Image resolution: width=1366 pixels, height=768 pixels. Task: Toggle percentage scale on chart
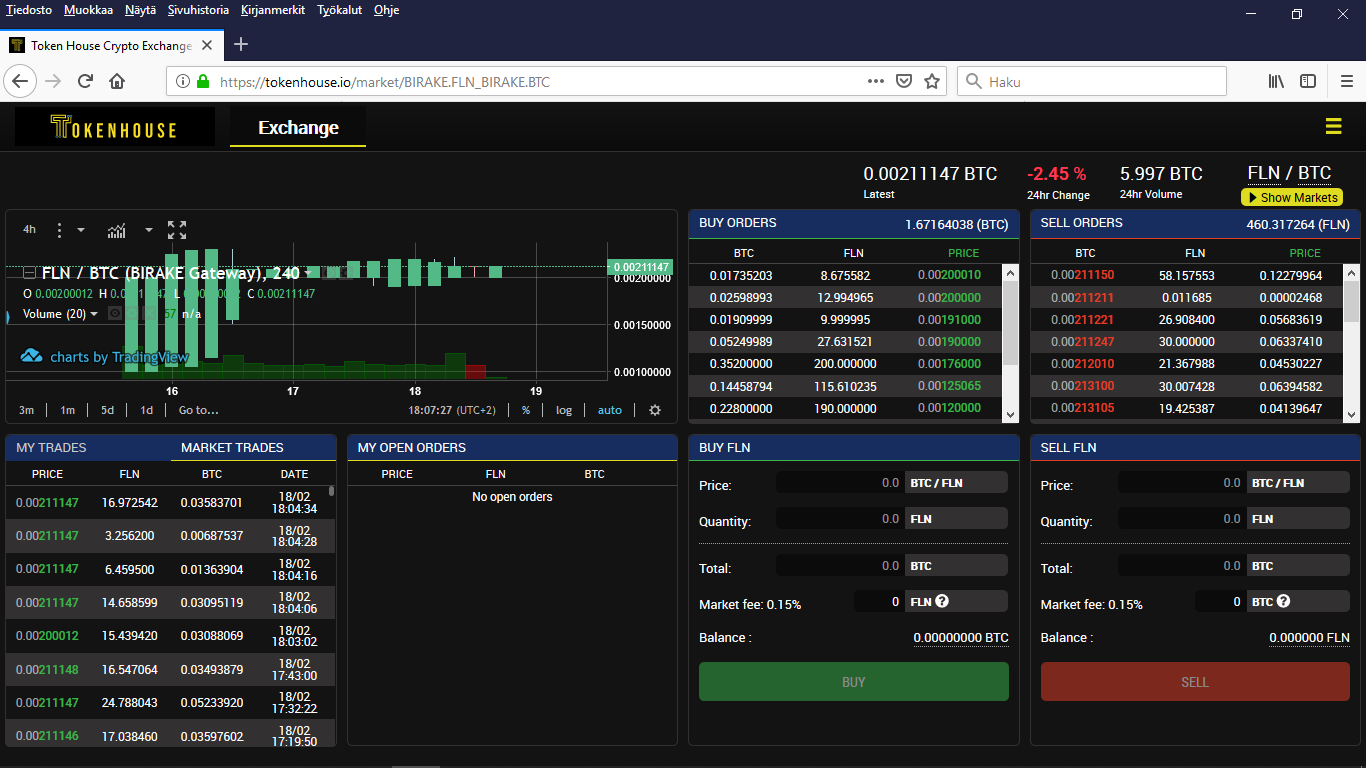click(x=525, y=410)
